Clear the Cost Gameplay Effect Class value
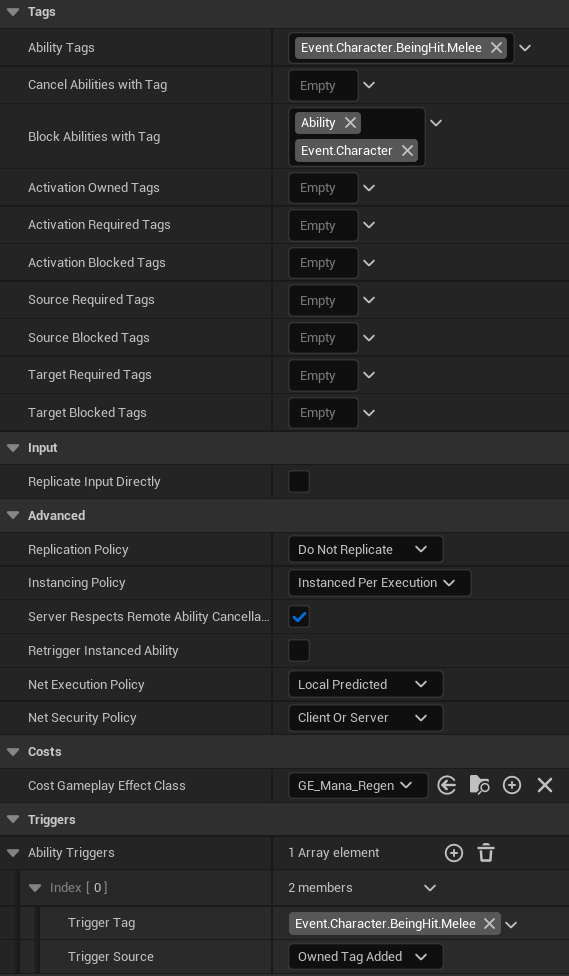This screenshot has width=569, height=976. click(545, 786)
